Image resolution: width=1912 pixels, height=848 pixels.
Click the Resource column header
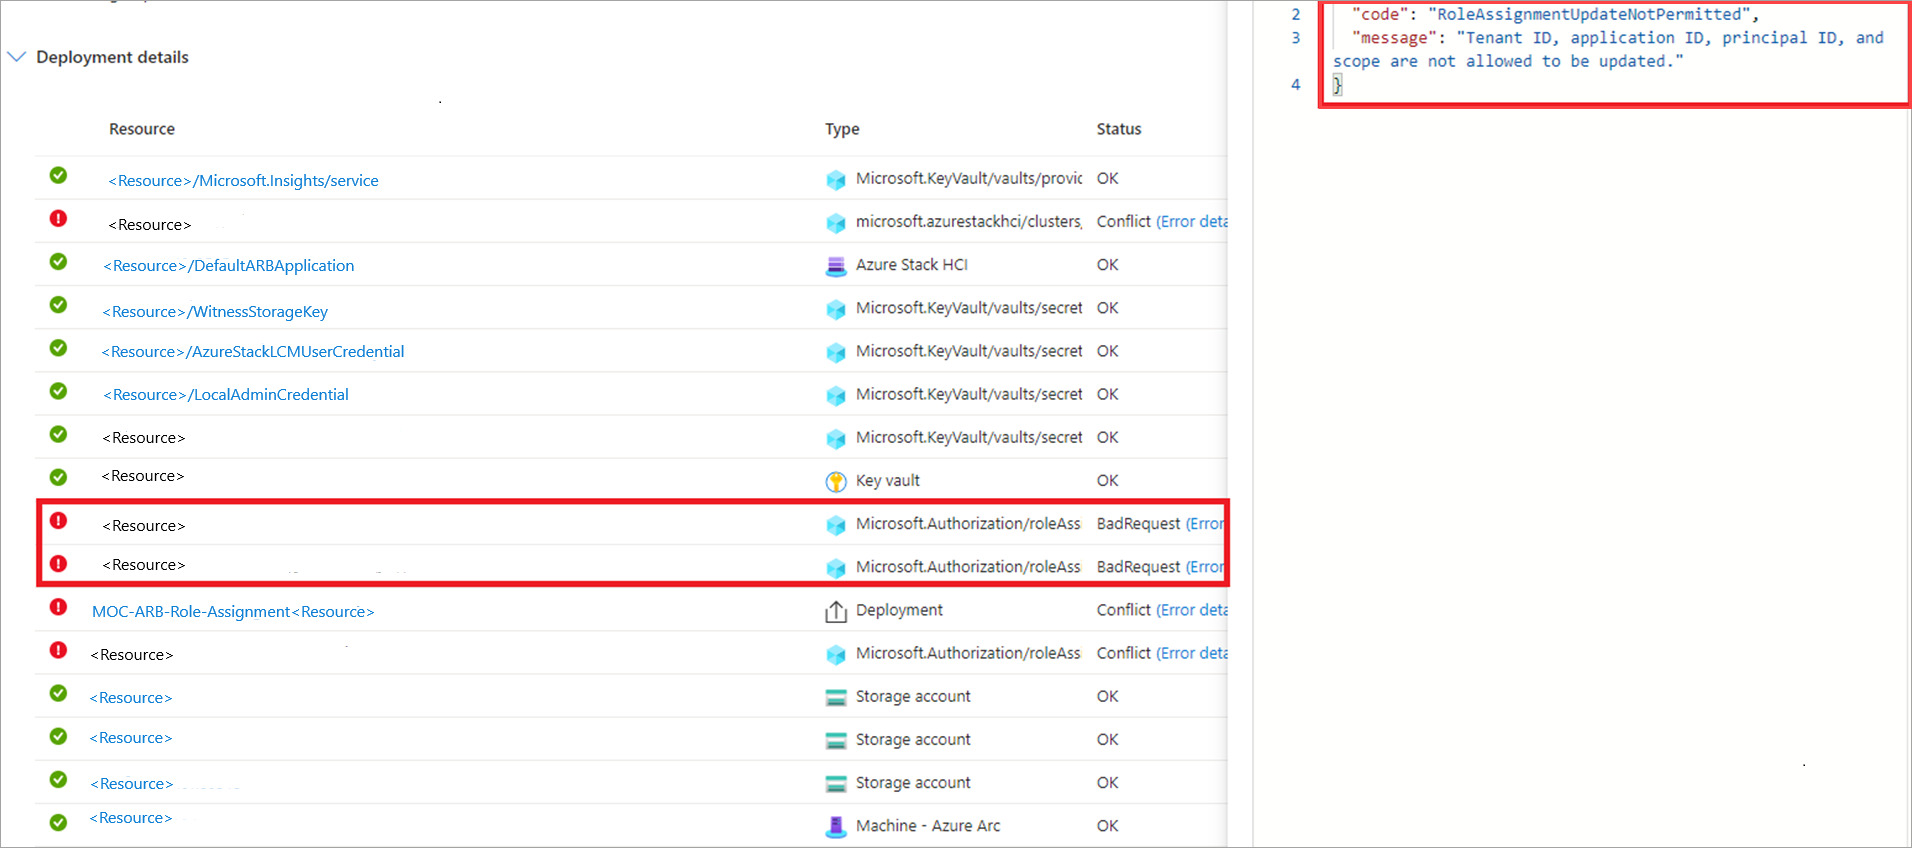[x=142, y=129]
